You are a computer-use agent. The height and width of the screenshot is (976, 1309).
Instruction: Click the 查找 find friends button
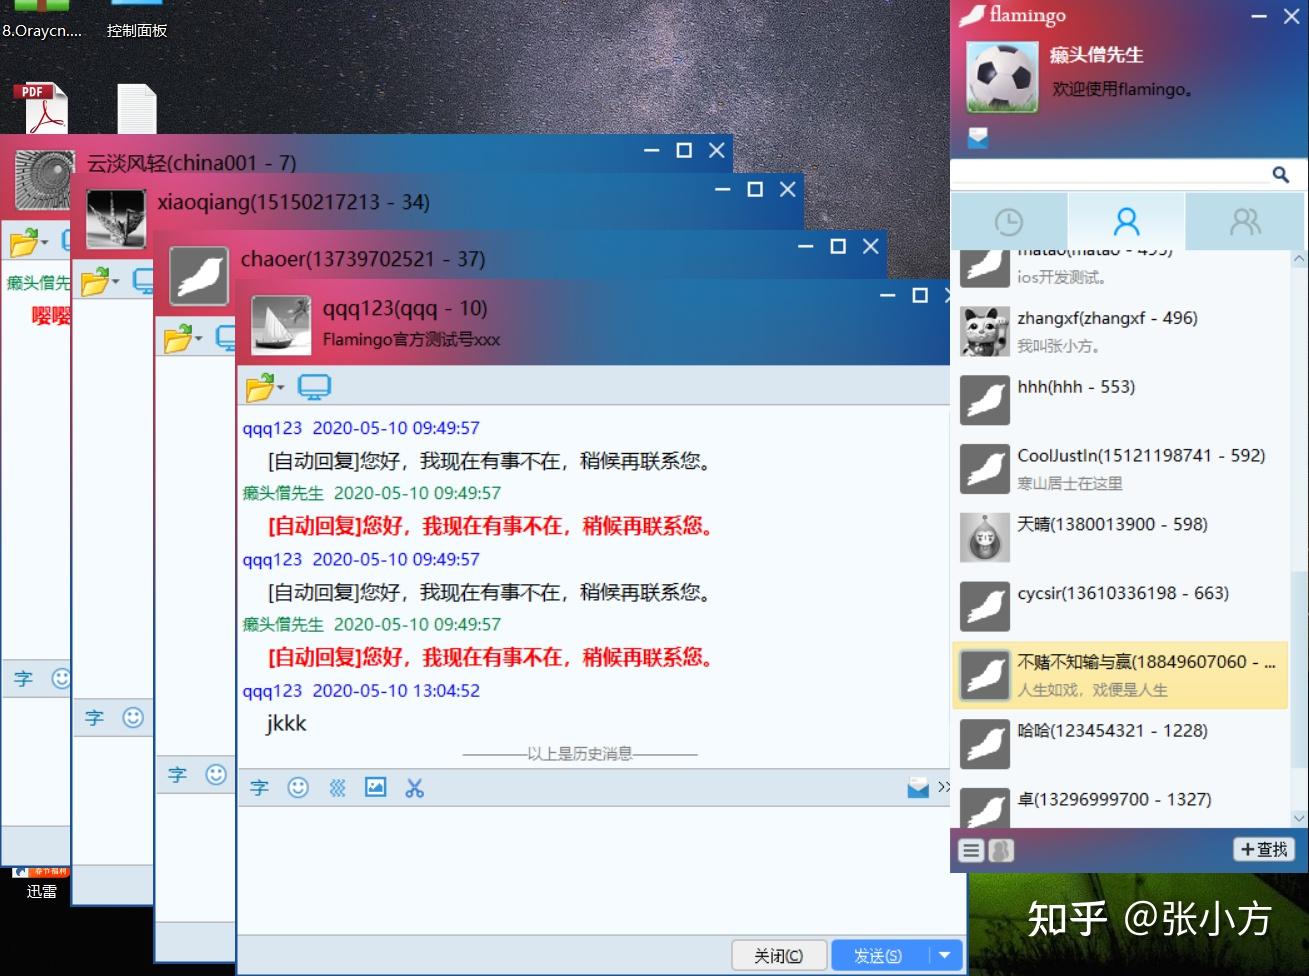pyautogui.click(x=1264, y=849)
